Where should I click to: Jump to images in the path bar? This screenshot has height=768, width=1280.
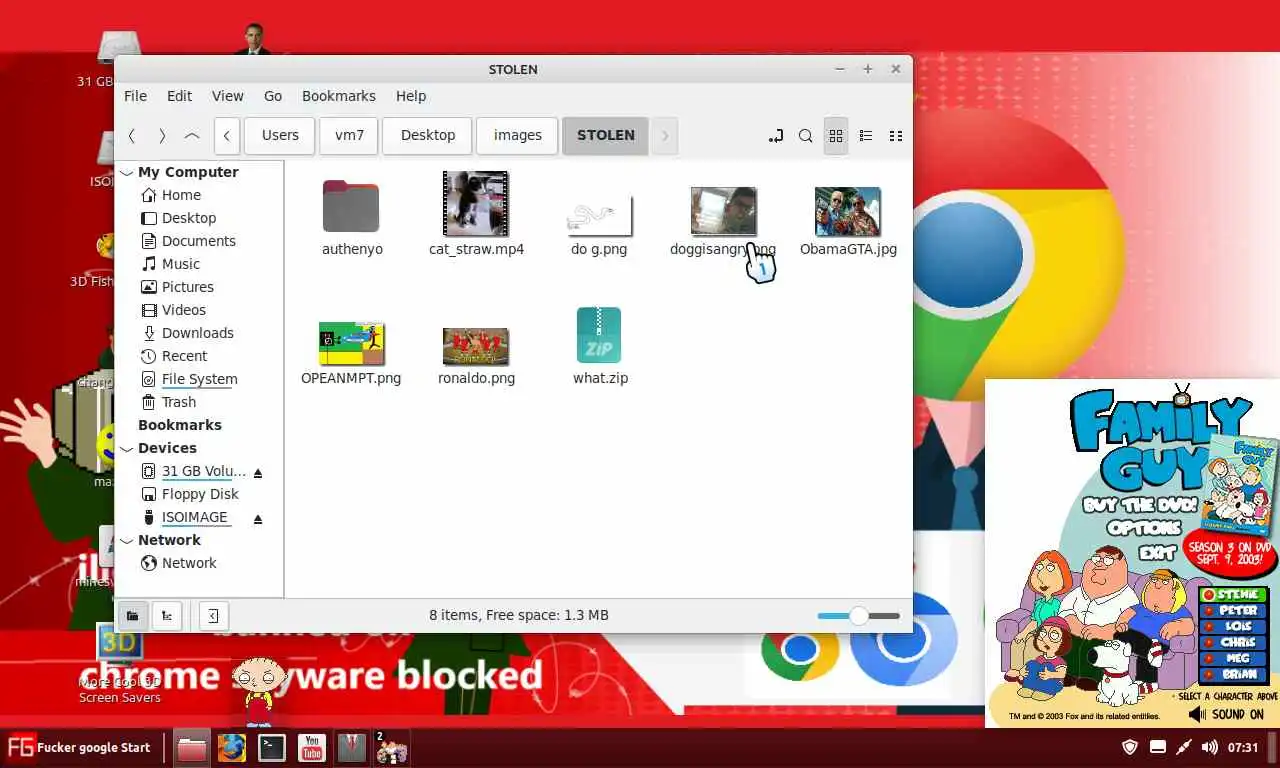pyautogui.click(x=517, y=136)
